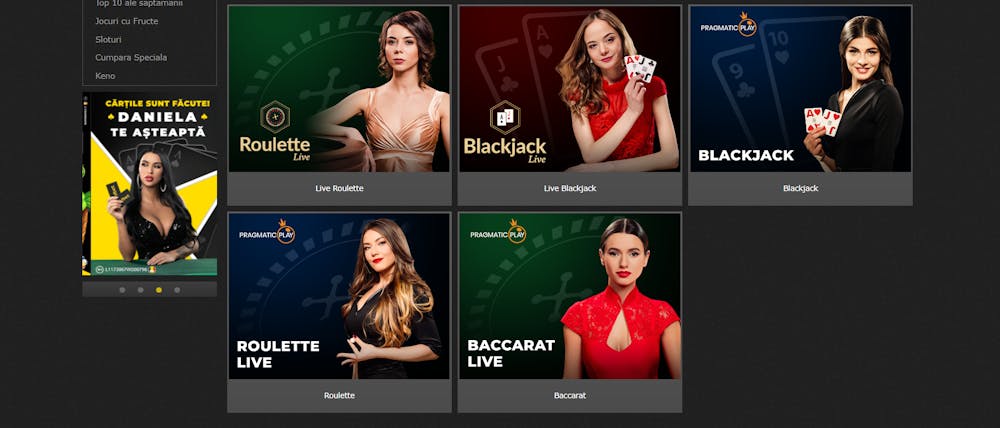Open Keno from the sidebar menu
The height and width of the screenshot is (428, 1000).
click(x=105, y=75)
